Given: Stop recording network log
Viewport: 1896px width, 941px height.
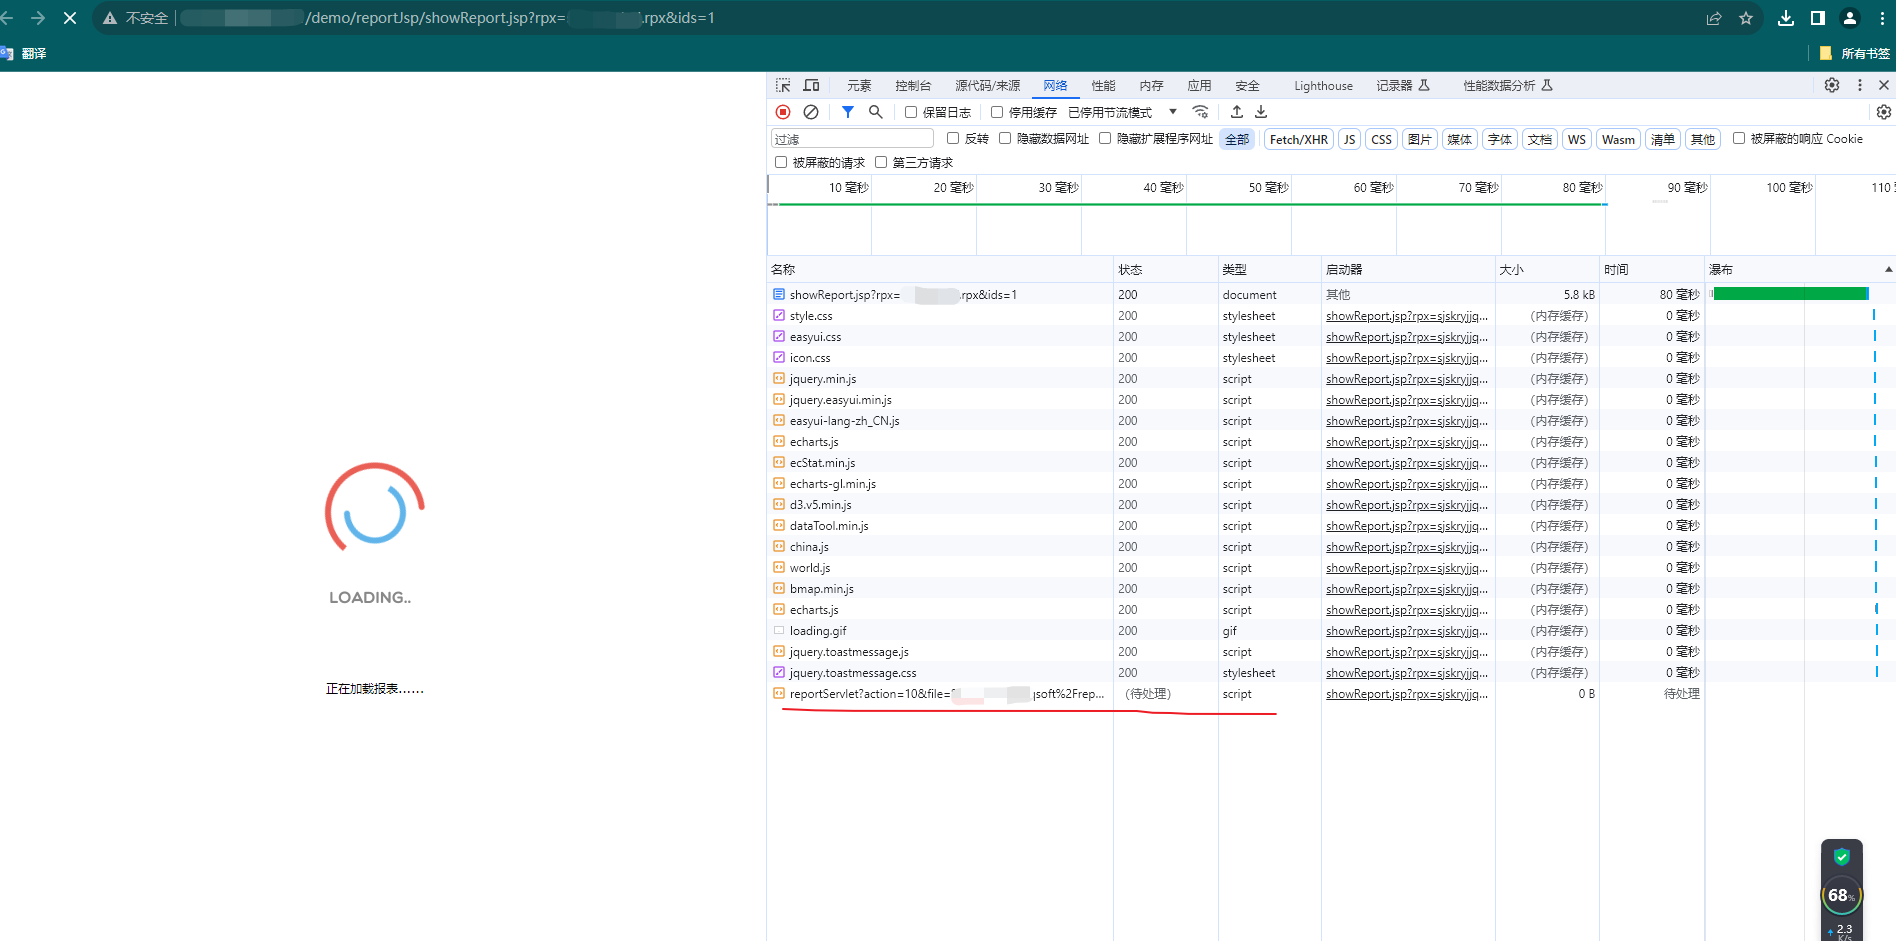Looking at the screenshot, I should click(x=783, y=112).
